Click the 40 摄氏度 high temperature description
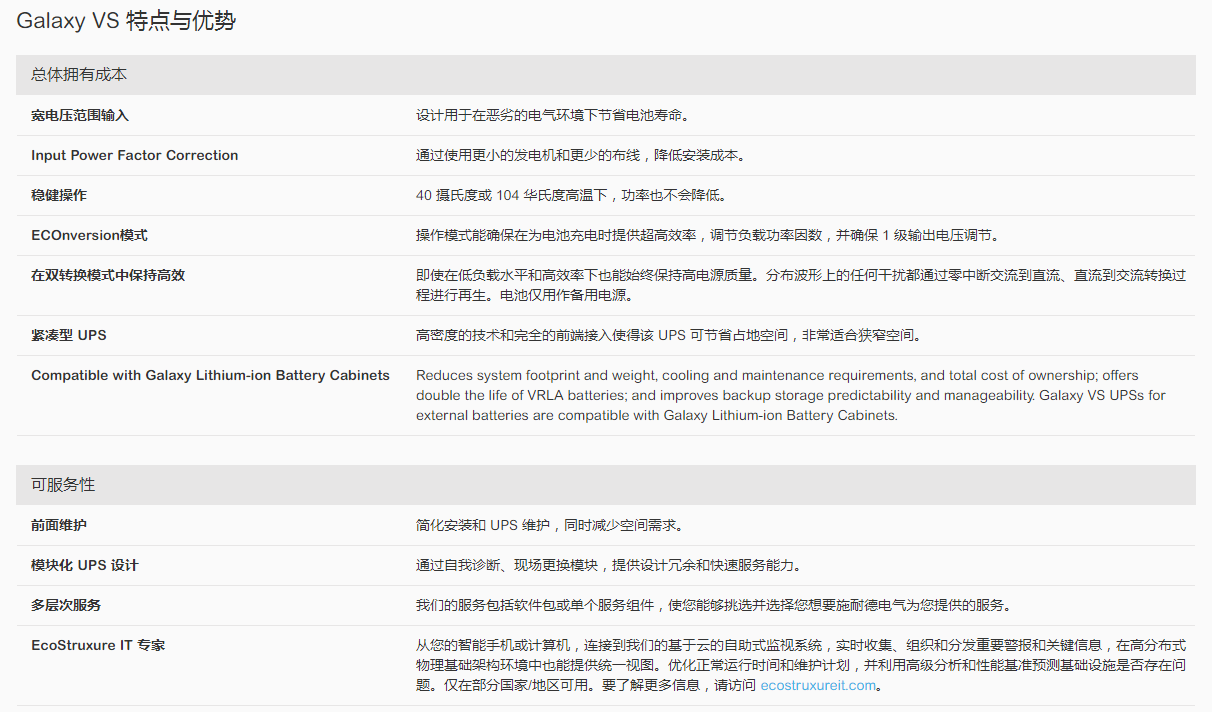The image size is (1212, 712). (571, 196)
